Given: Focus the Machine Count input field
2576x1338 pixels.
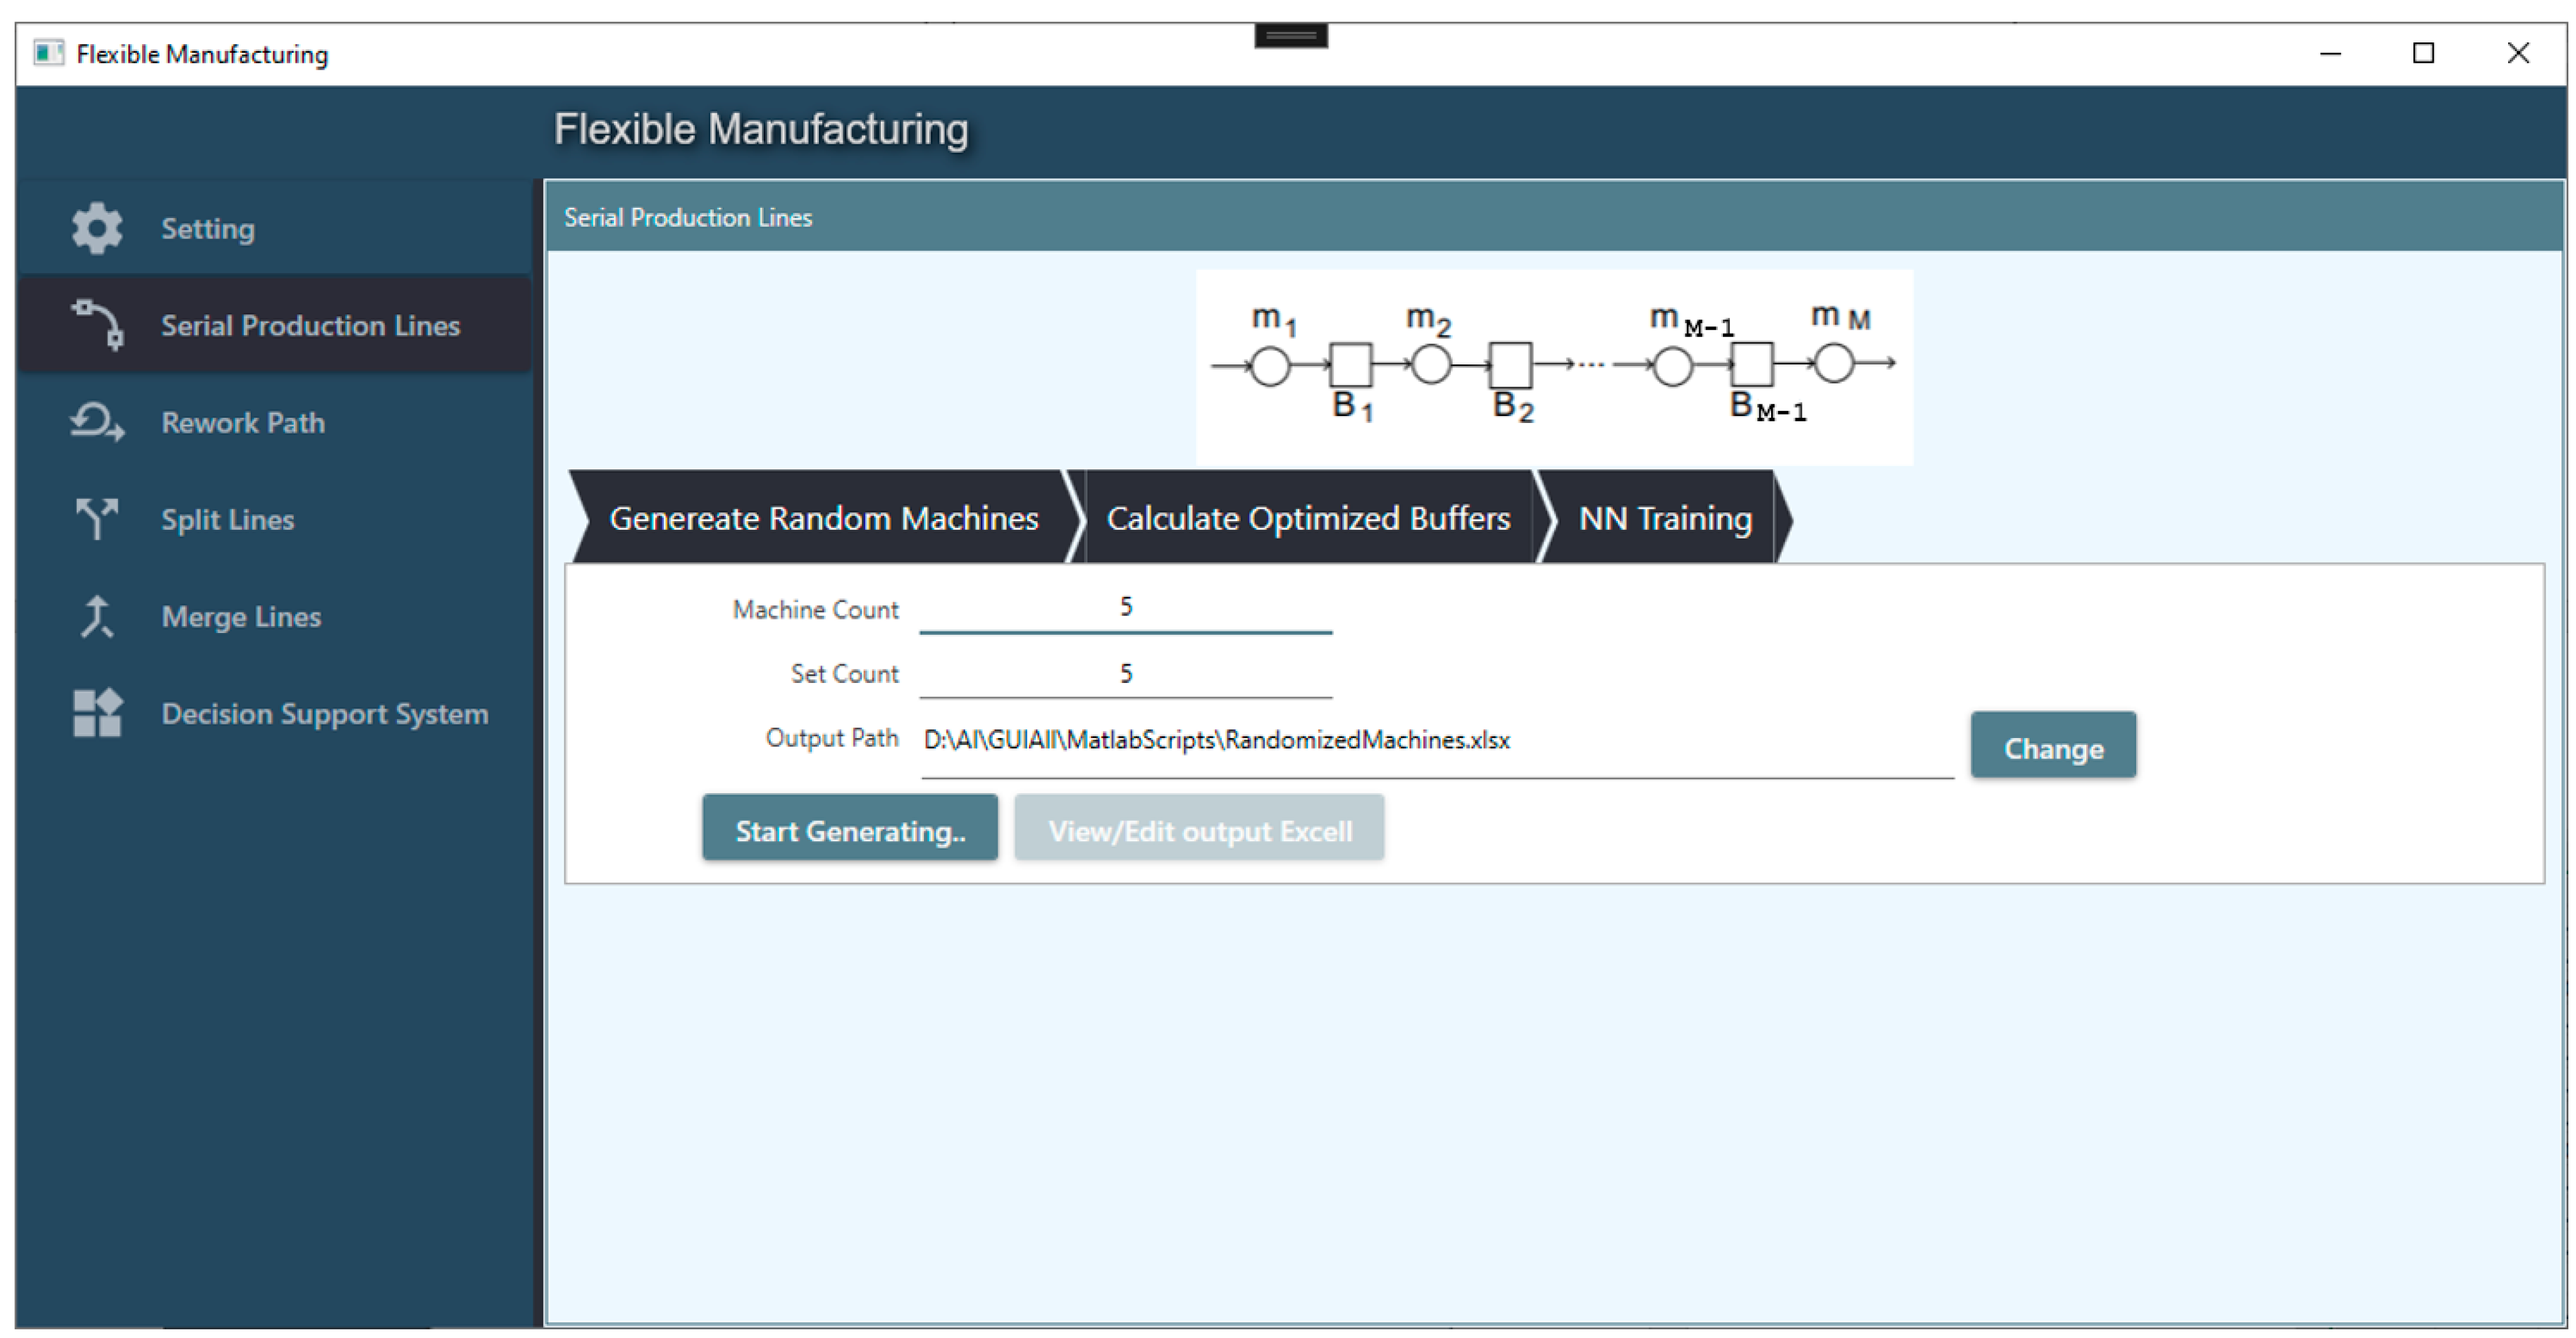Looking at the screenshot, I should (x=1125, y=608).
